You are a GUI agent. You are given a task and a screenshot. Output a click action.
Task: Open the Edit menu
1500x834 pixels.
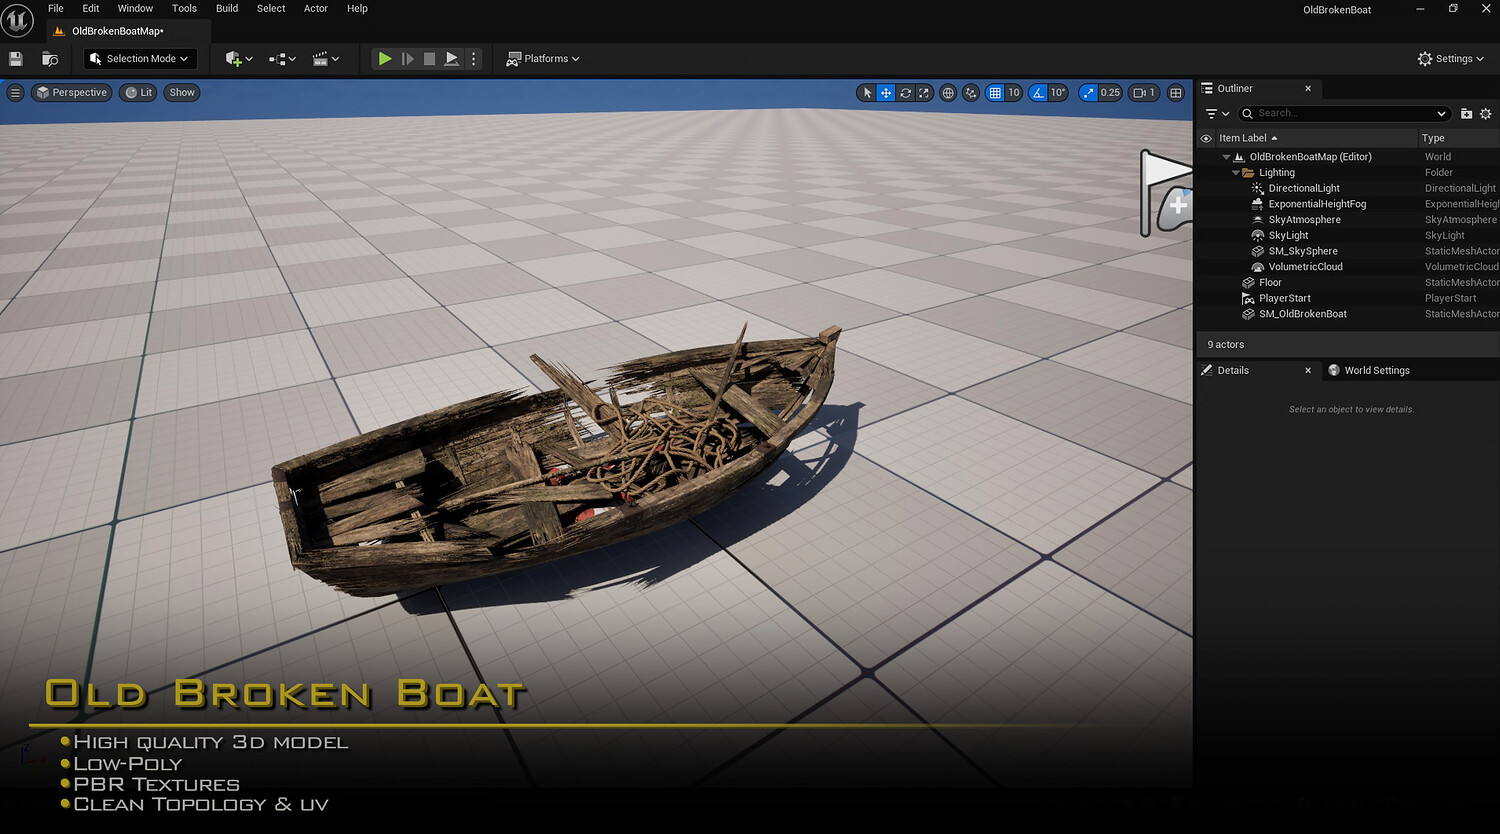tap(91, 8)
